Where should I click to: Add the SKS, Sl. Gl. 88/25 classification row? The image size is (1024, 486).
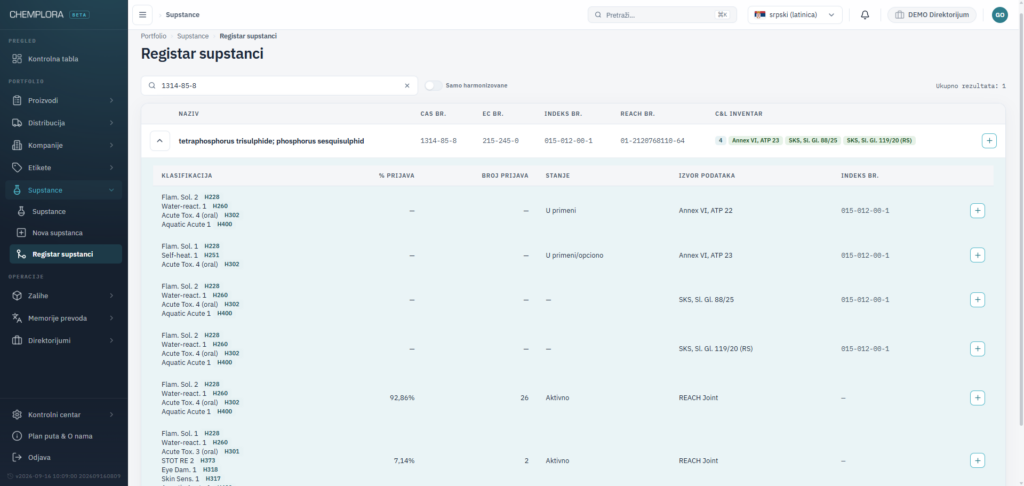(977, 300)
